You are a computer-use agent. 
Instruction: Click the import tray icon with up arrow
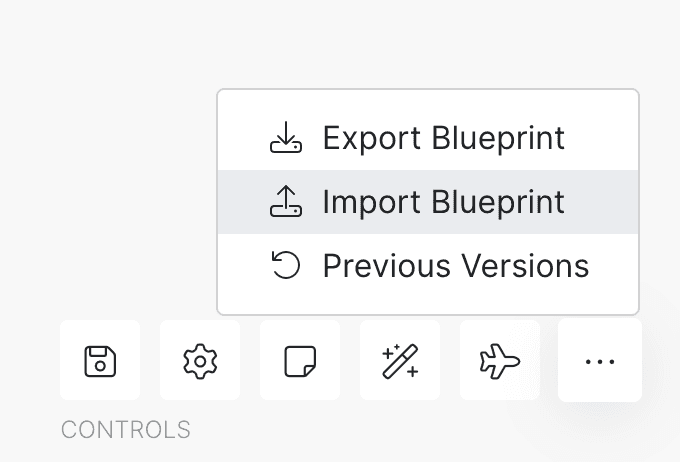(286, 202)
